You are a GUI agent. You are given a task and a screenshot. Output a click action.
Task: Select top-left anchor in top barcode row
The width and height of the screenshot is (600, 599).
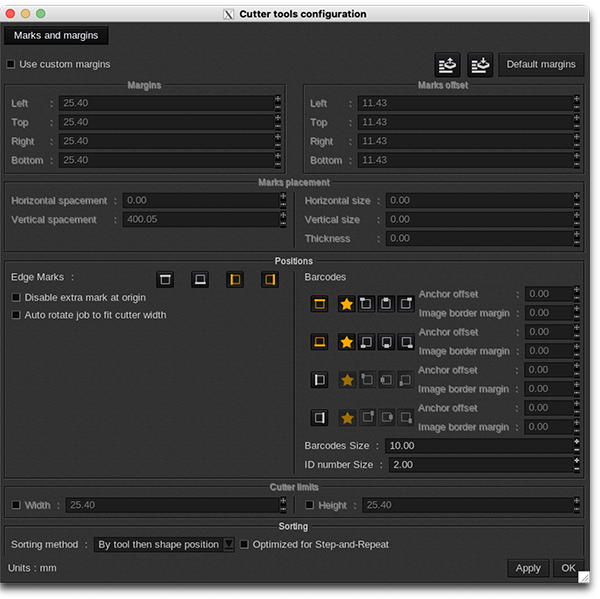[366, 304]
